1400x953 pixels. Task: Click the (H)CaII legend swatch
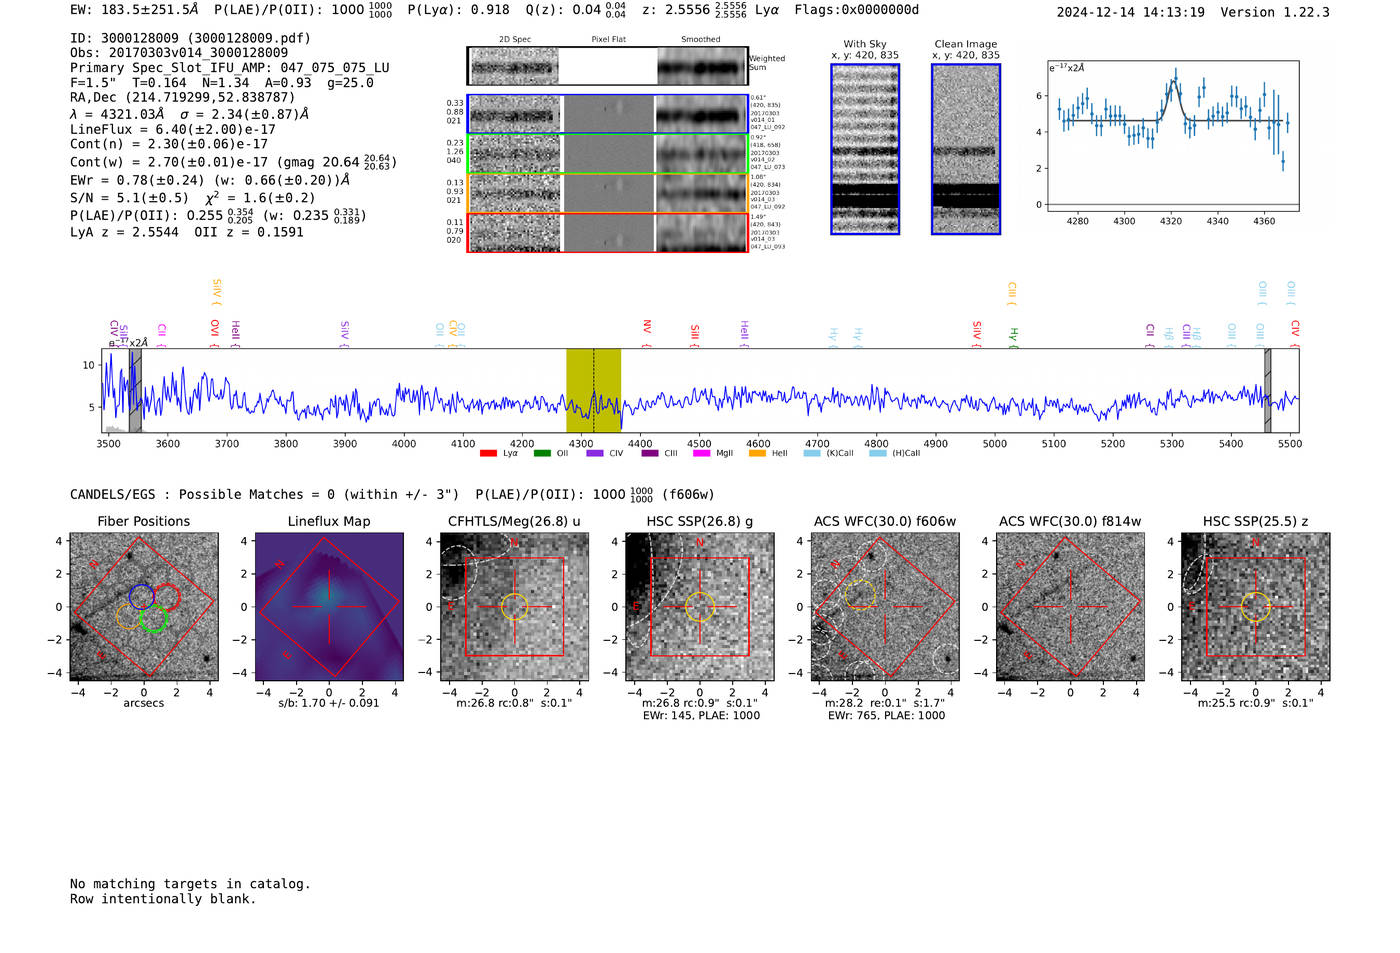pos(878,454)
